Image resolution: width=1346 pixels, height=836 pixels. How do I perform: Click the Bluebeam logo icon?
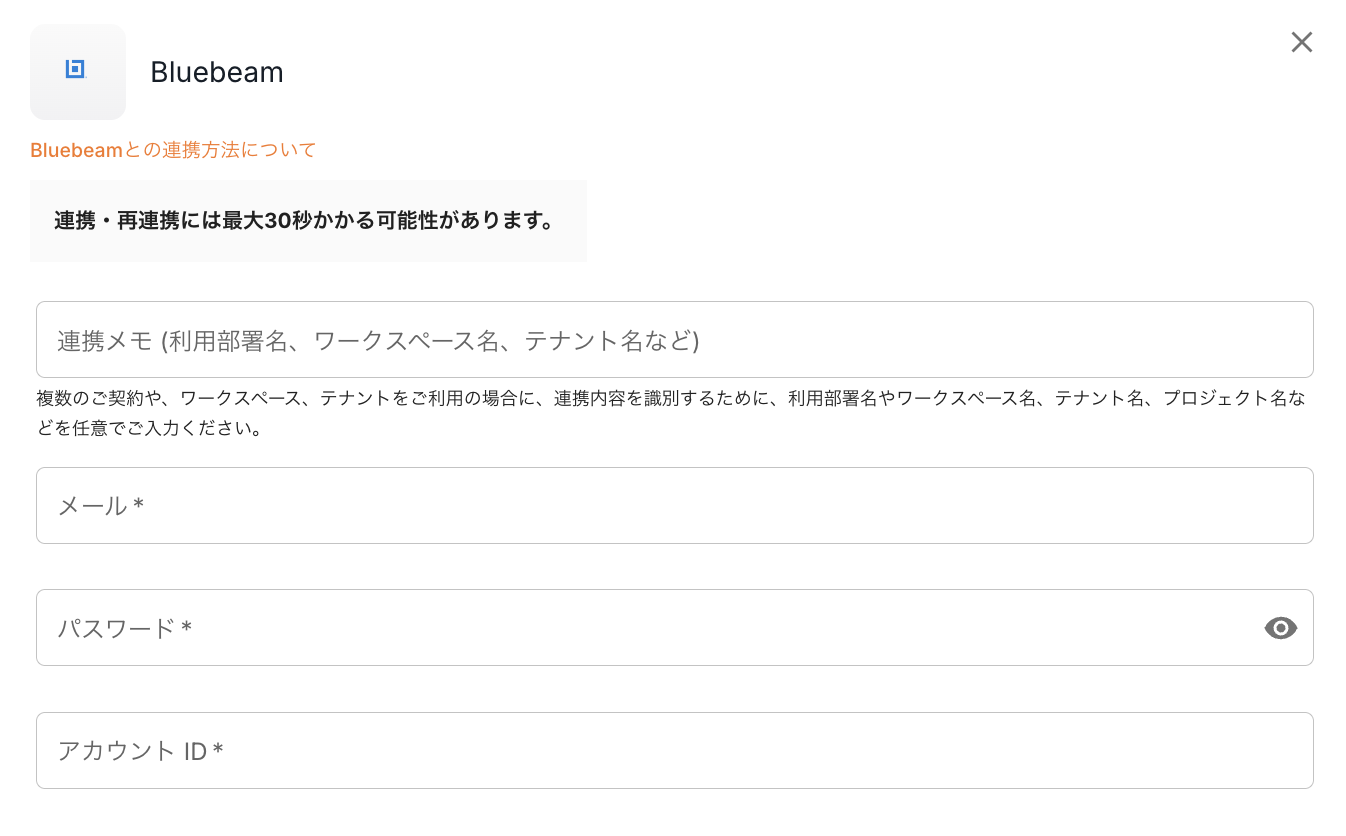pyautogui.click(x=77, y=71)
